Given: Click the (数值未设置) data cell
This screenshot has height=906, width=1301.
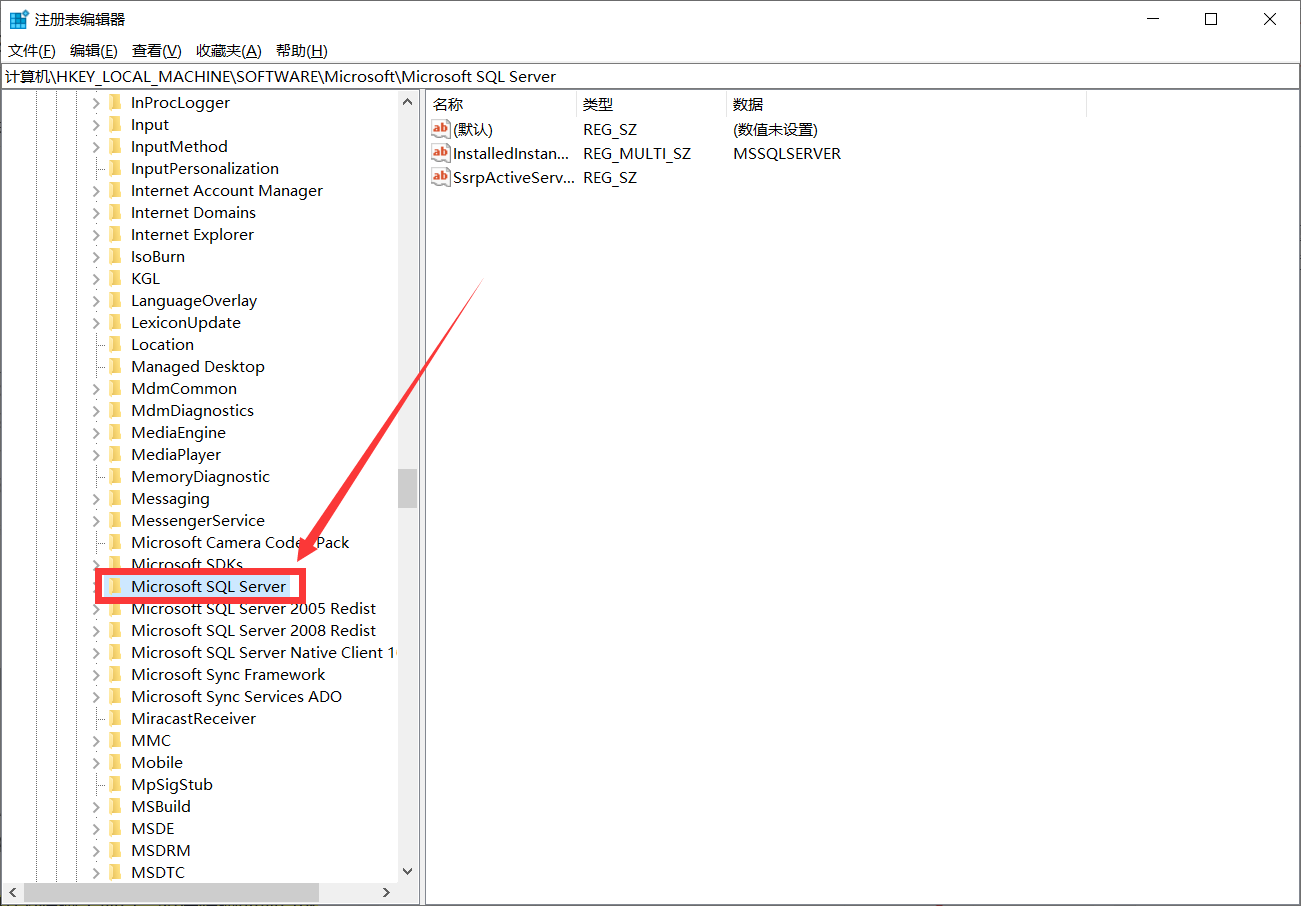Looking at the screenshot, I should pos(775,130).
